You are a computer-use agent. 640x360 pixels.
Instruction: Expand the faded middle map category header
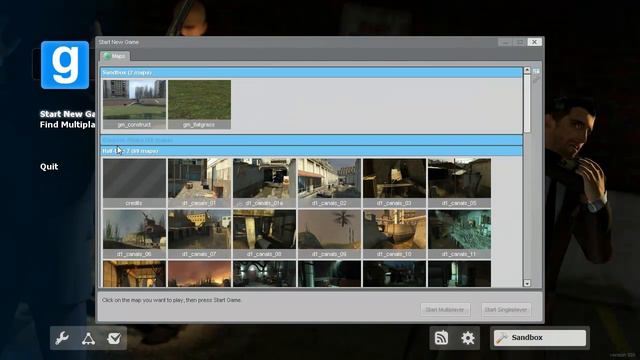(x=312, y=140)
